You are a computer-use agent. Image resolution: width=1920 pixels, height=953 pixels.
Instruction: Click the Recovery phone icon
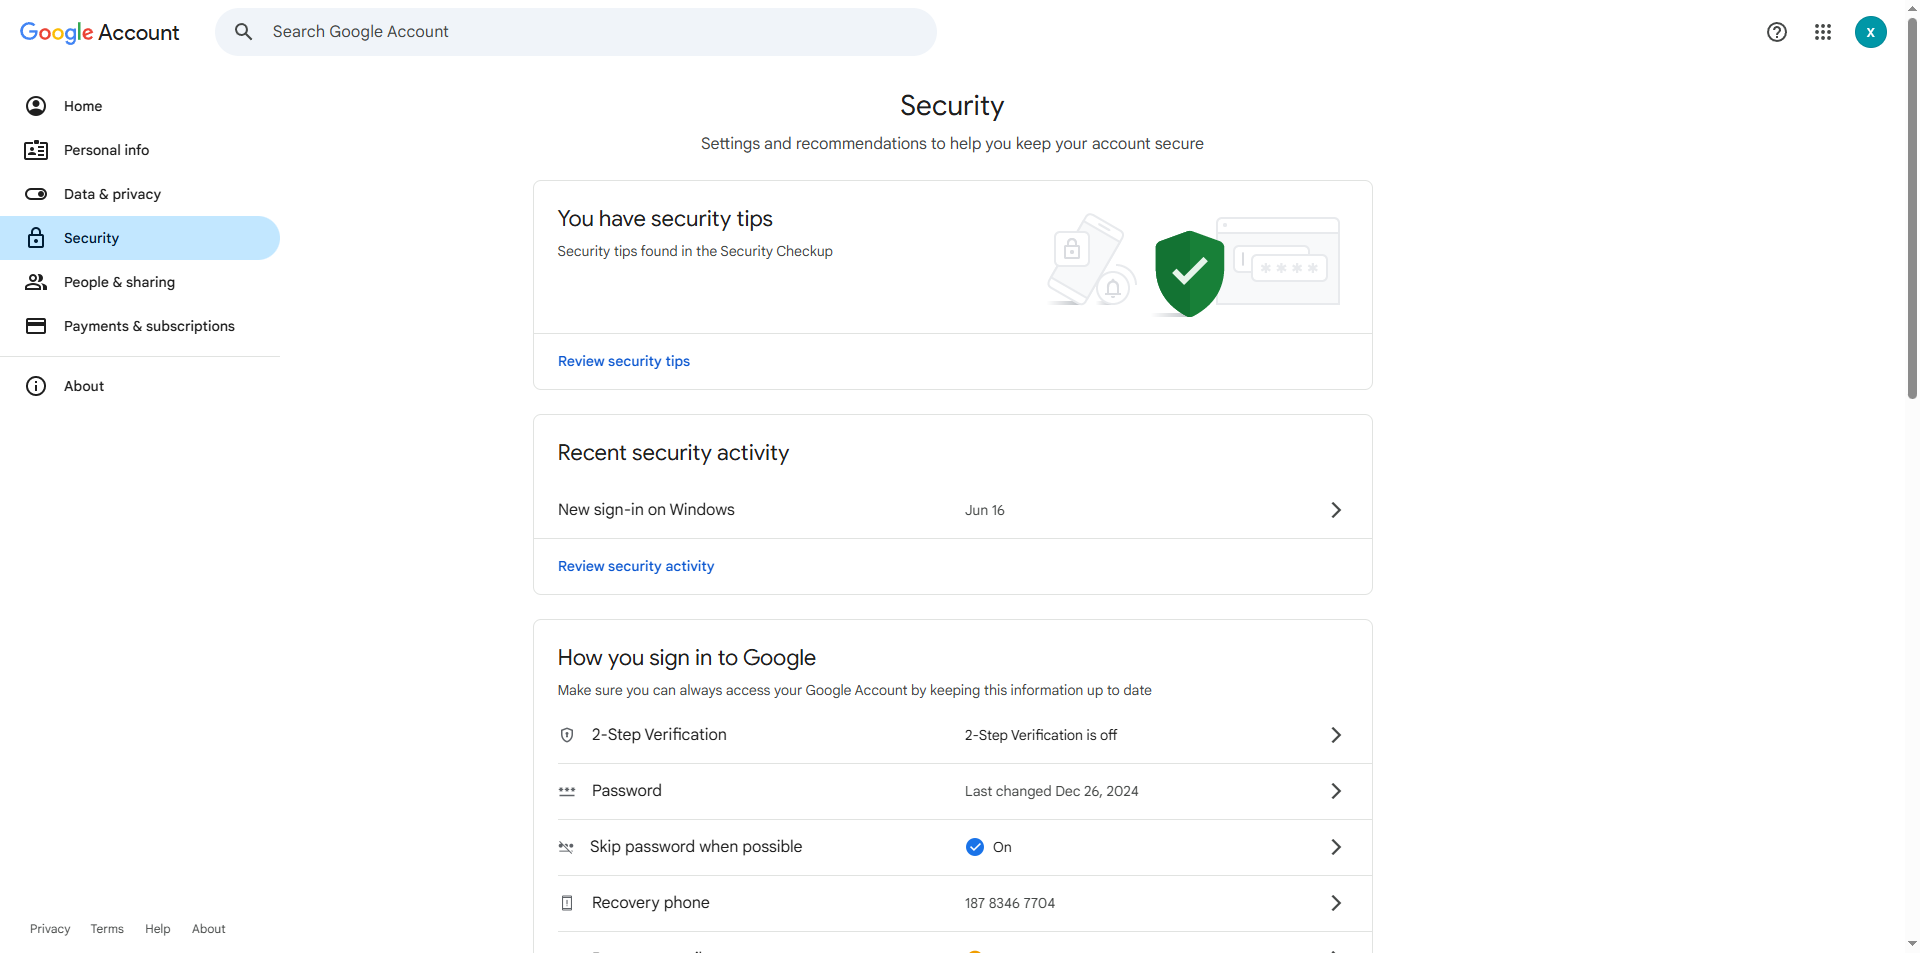pyautogui.click(x=567, y=903)
